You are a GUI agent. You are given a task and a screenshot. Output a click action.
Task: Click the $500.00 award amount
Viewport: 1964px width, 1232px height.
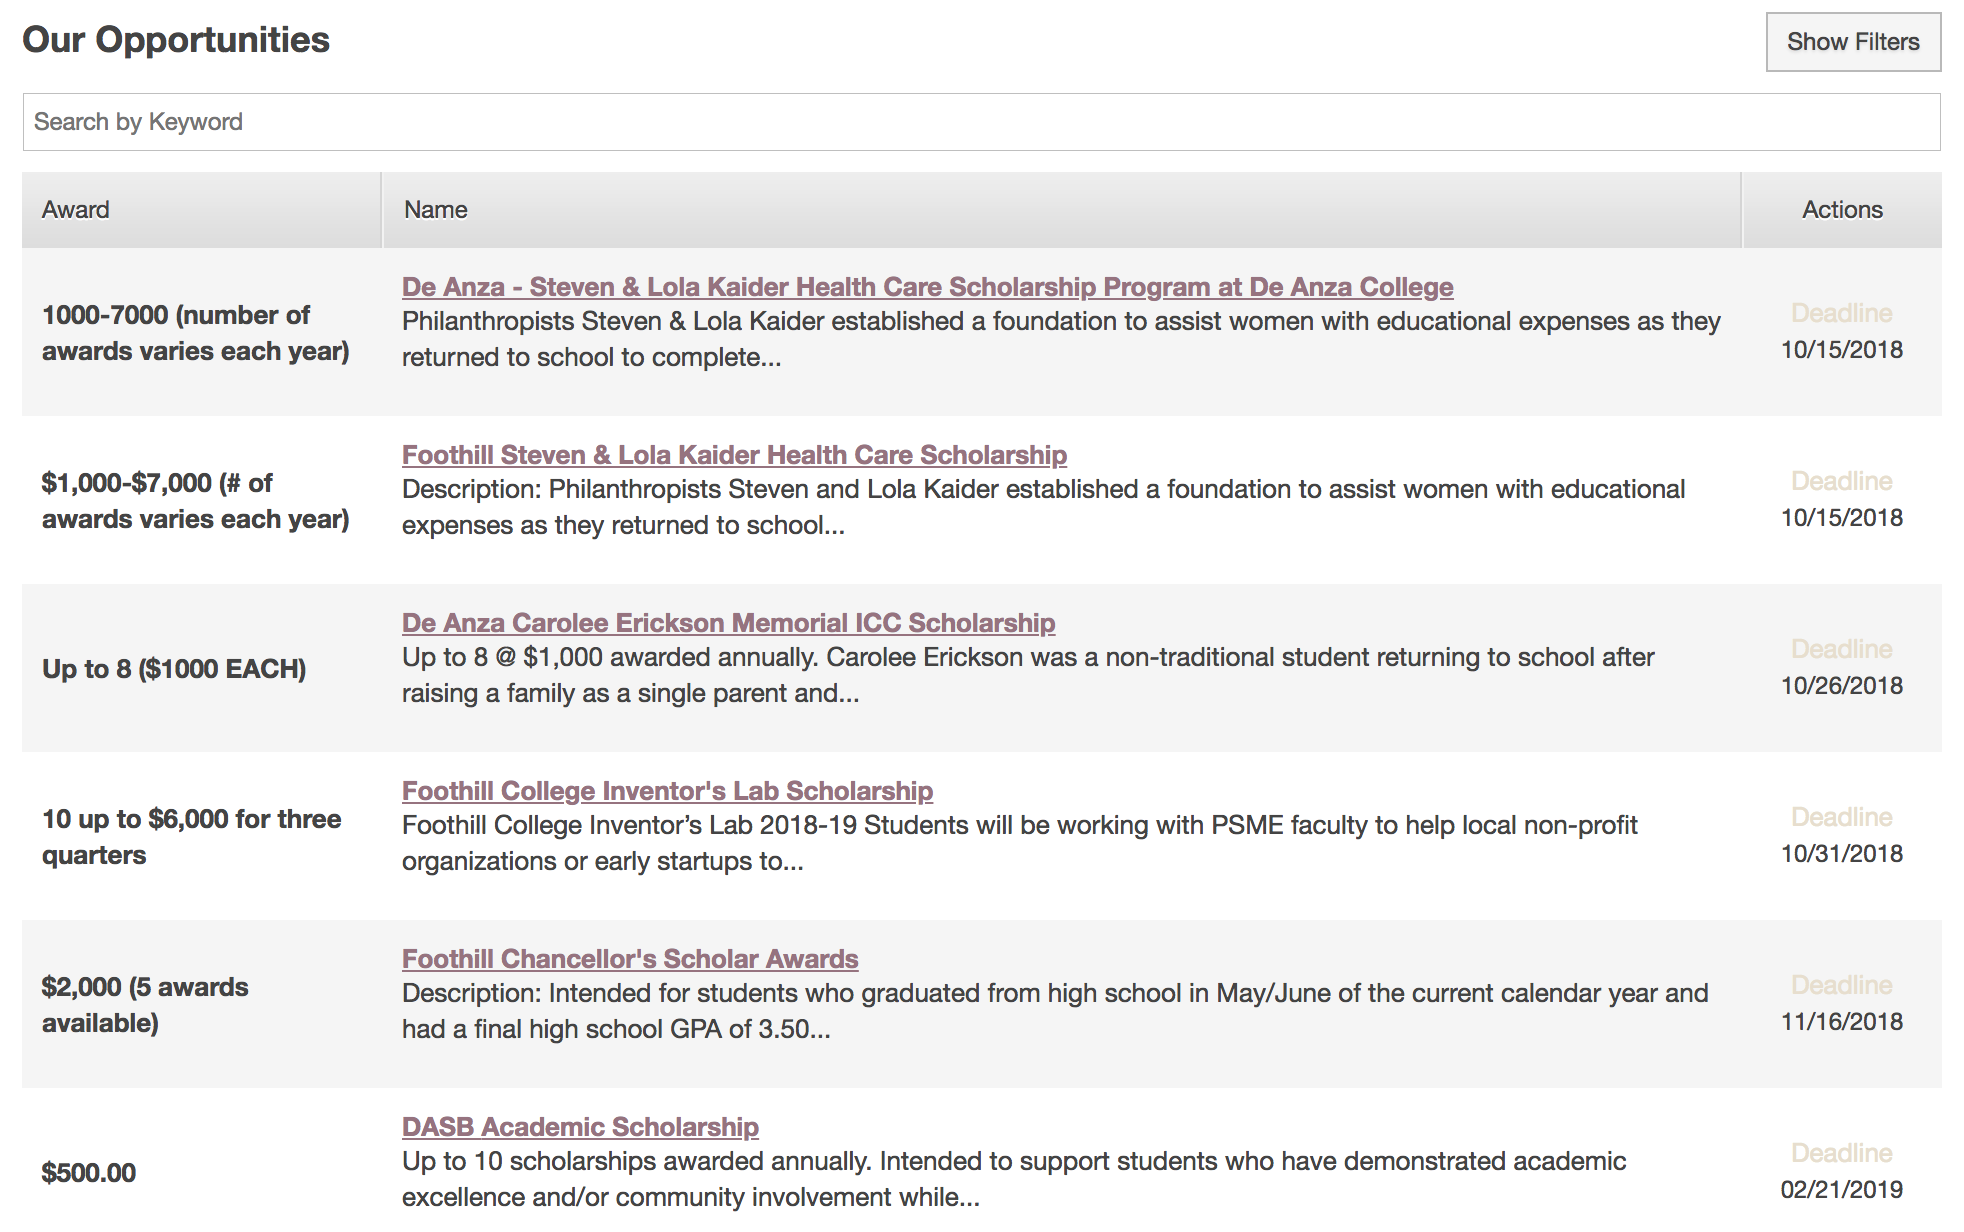click(89, 1173)
